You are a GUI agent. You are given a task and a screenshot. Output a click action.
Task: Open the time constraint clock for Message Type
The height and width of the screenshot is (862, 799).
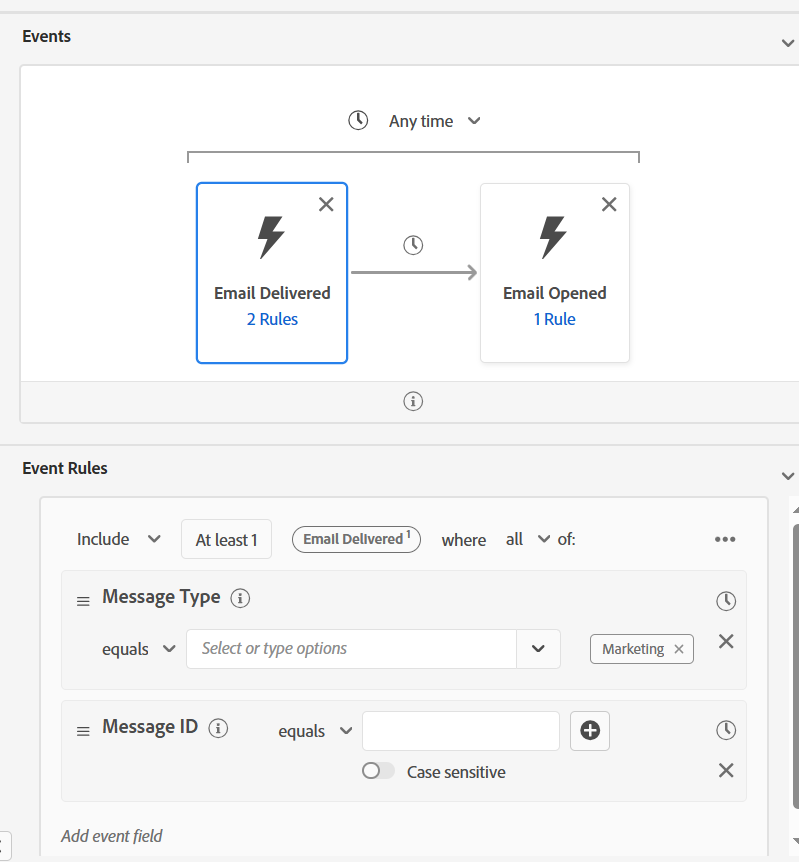point(726,601)
